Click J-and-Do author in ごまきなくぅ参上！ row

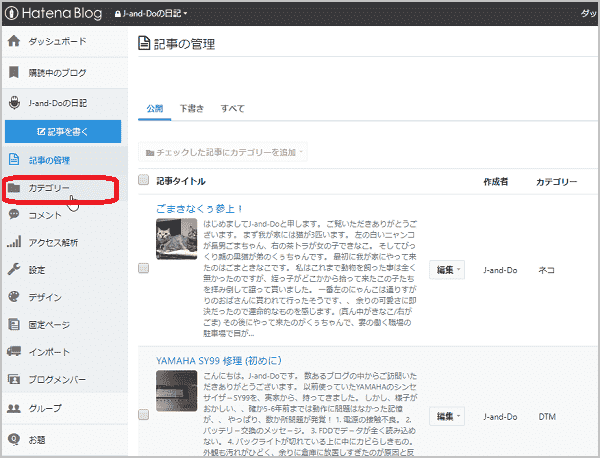pyautogui.click(x=500, y=270)
